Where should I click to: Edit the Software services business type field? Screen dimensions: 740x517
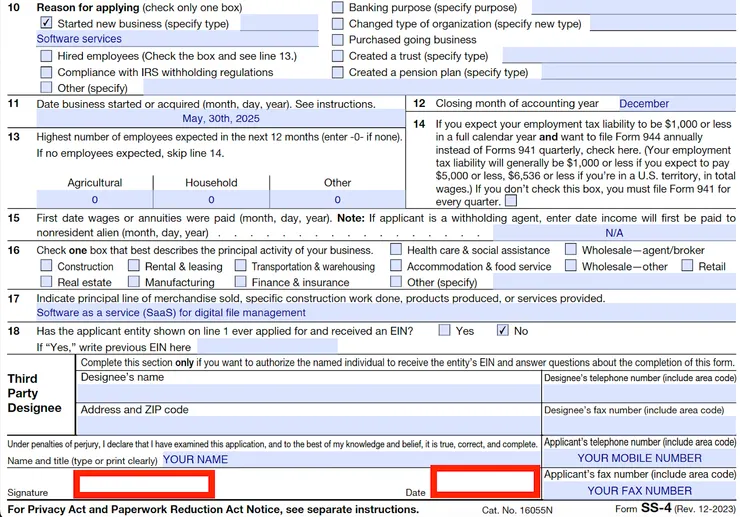click(177, 39)
